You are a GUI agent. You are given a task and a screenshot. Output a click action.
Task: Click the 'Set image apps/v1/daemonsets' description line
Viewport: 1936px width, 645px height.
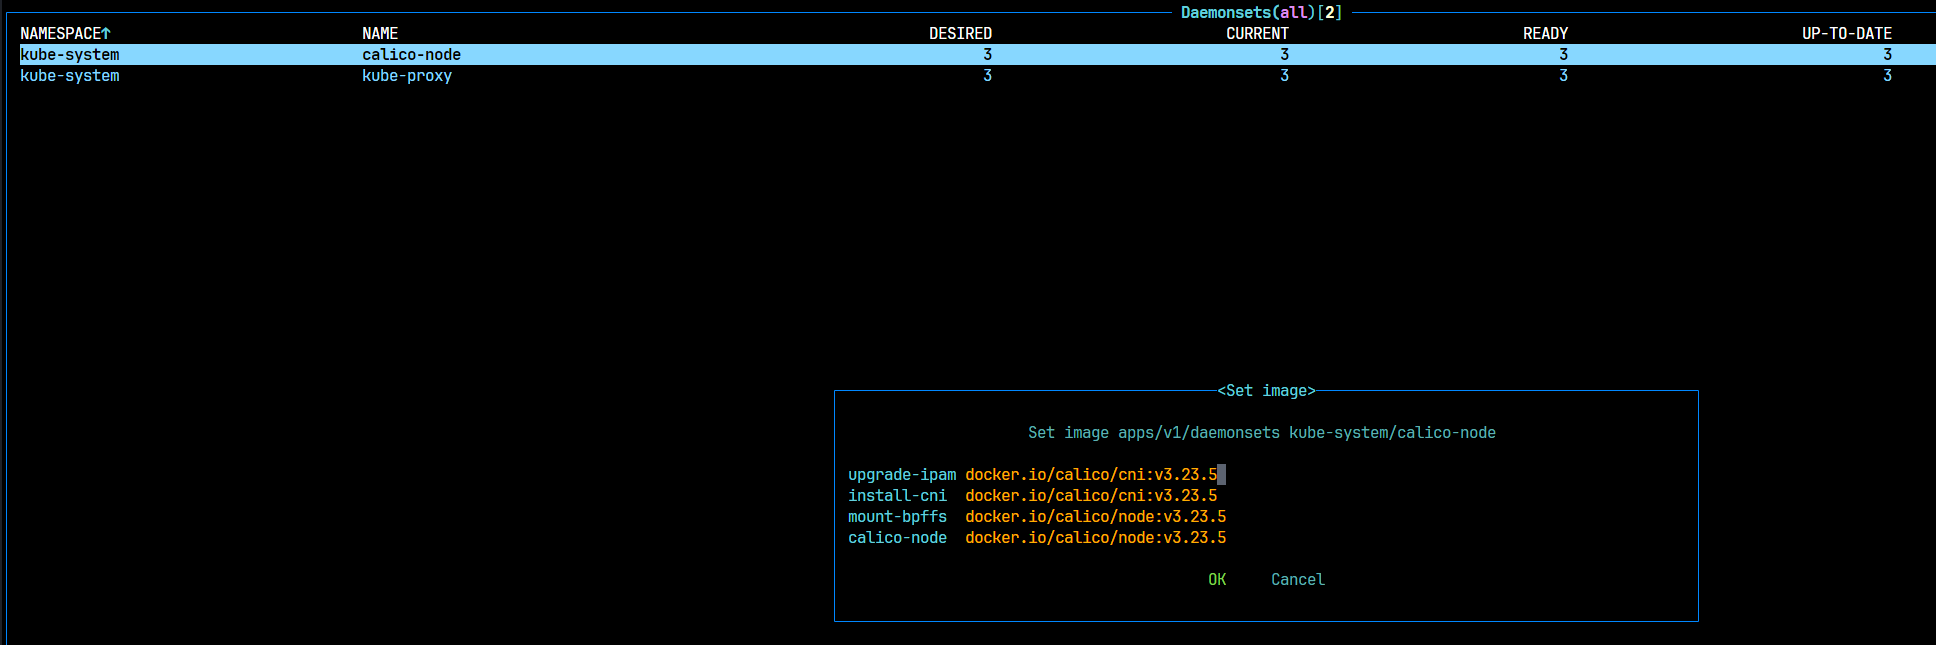tap(1262, 433)
